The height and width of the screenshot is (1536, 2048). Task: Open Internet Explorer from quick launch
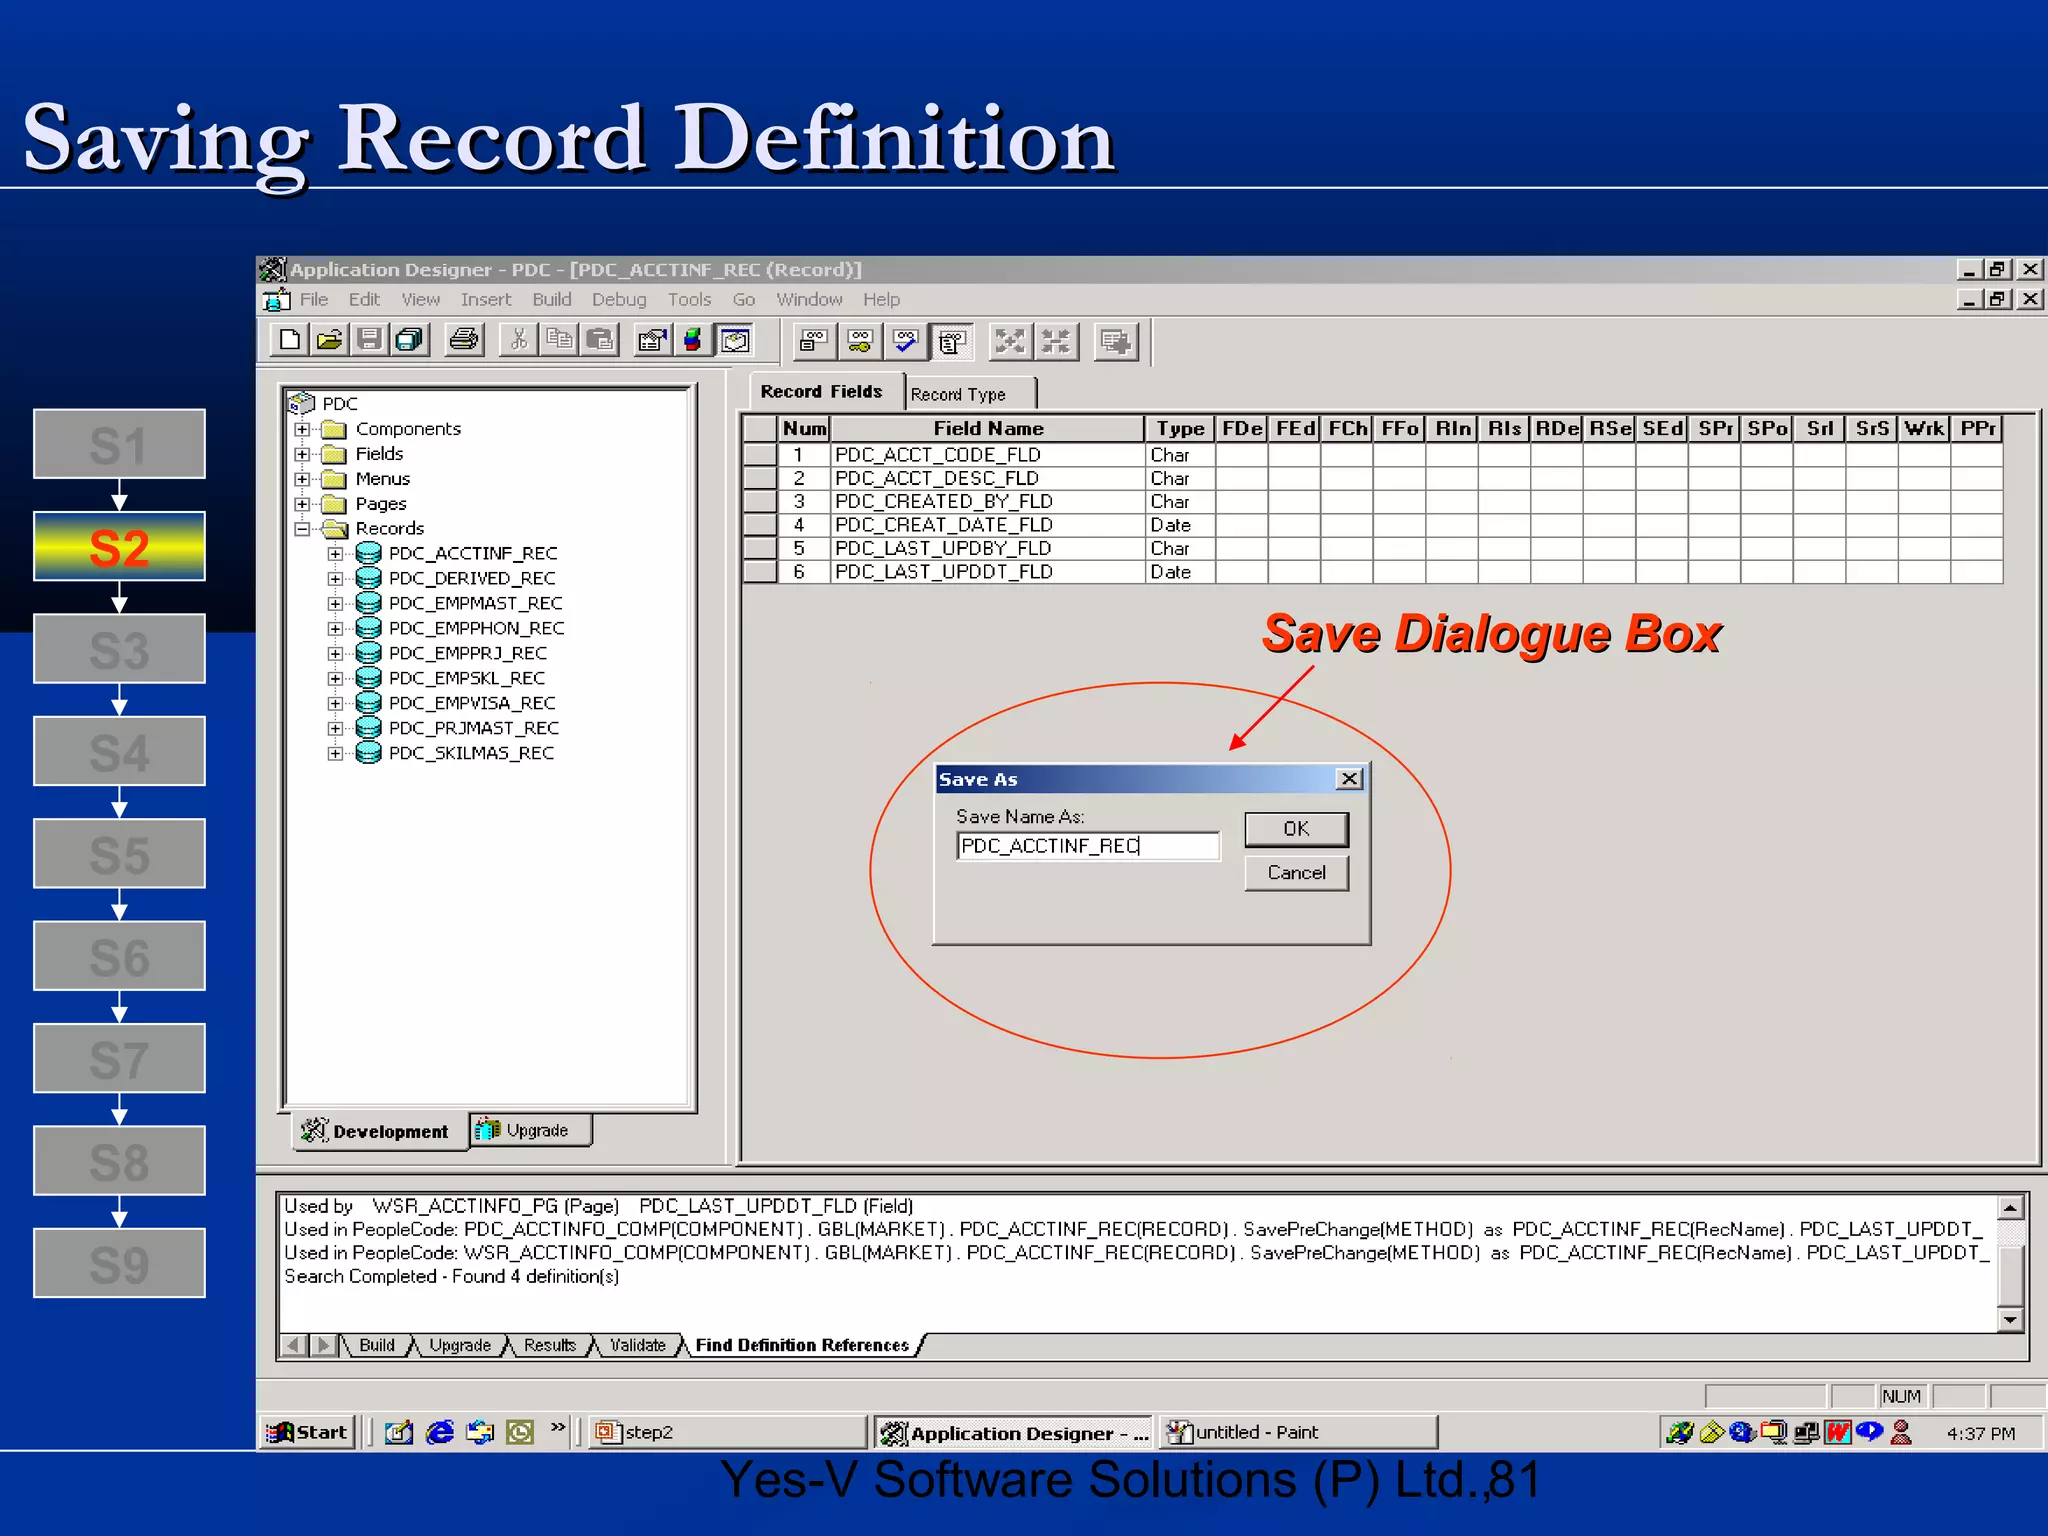pyautogui.click(x=439, y=1432)
